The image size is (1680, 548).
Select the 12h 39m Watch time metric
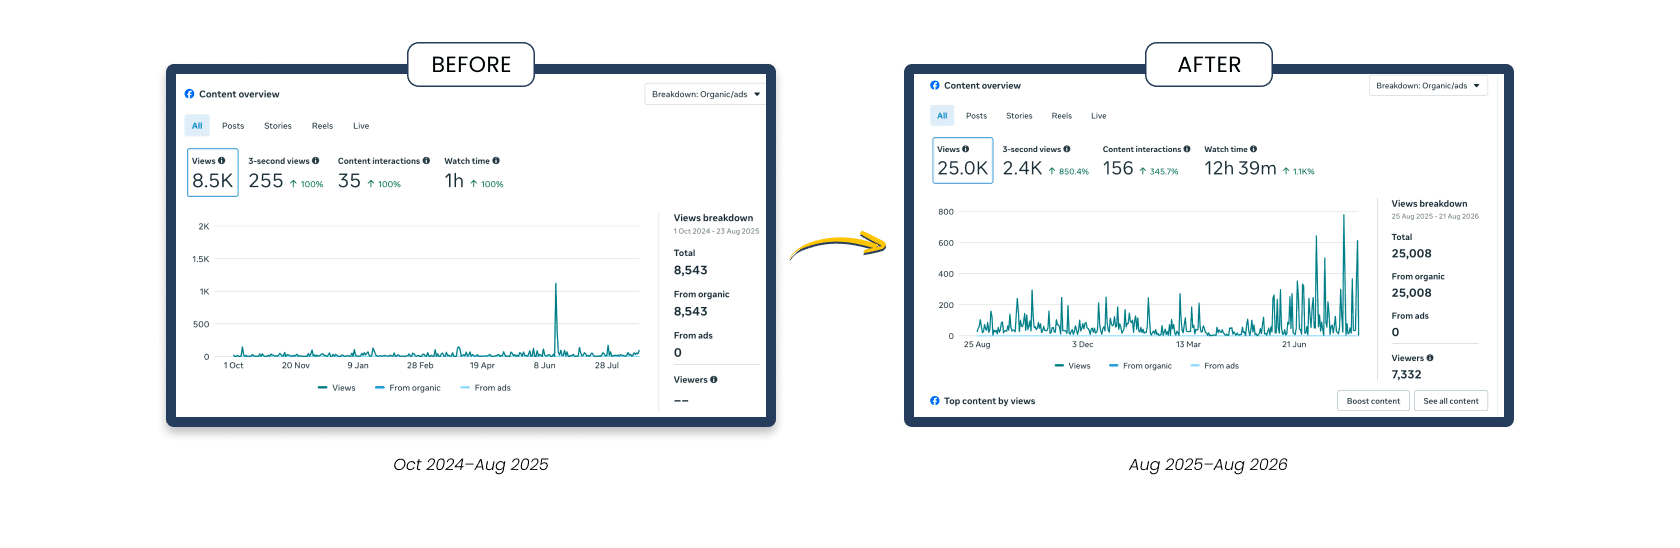[x=1260, y=161]
